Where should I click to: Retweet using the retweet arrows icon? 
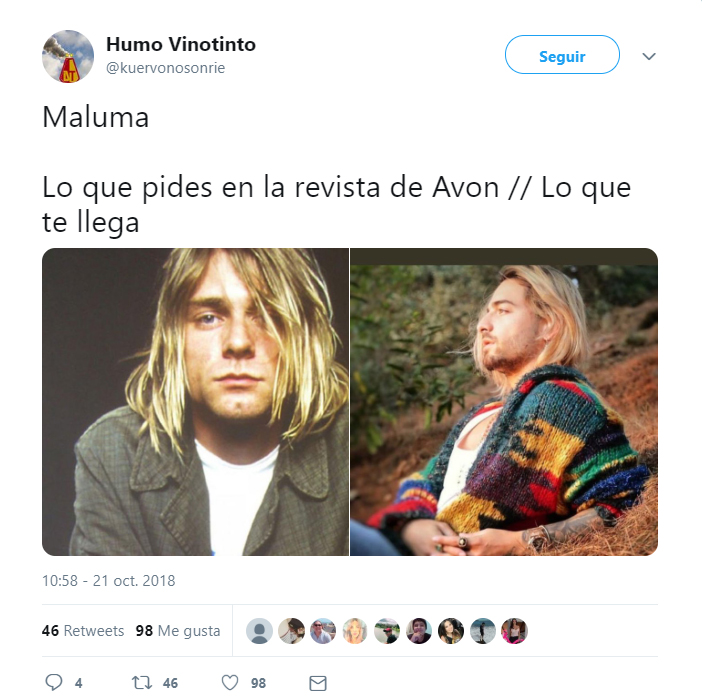142,682
